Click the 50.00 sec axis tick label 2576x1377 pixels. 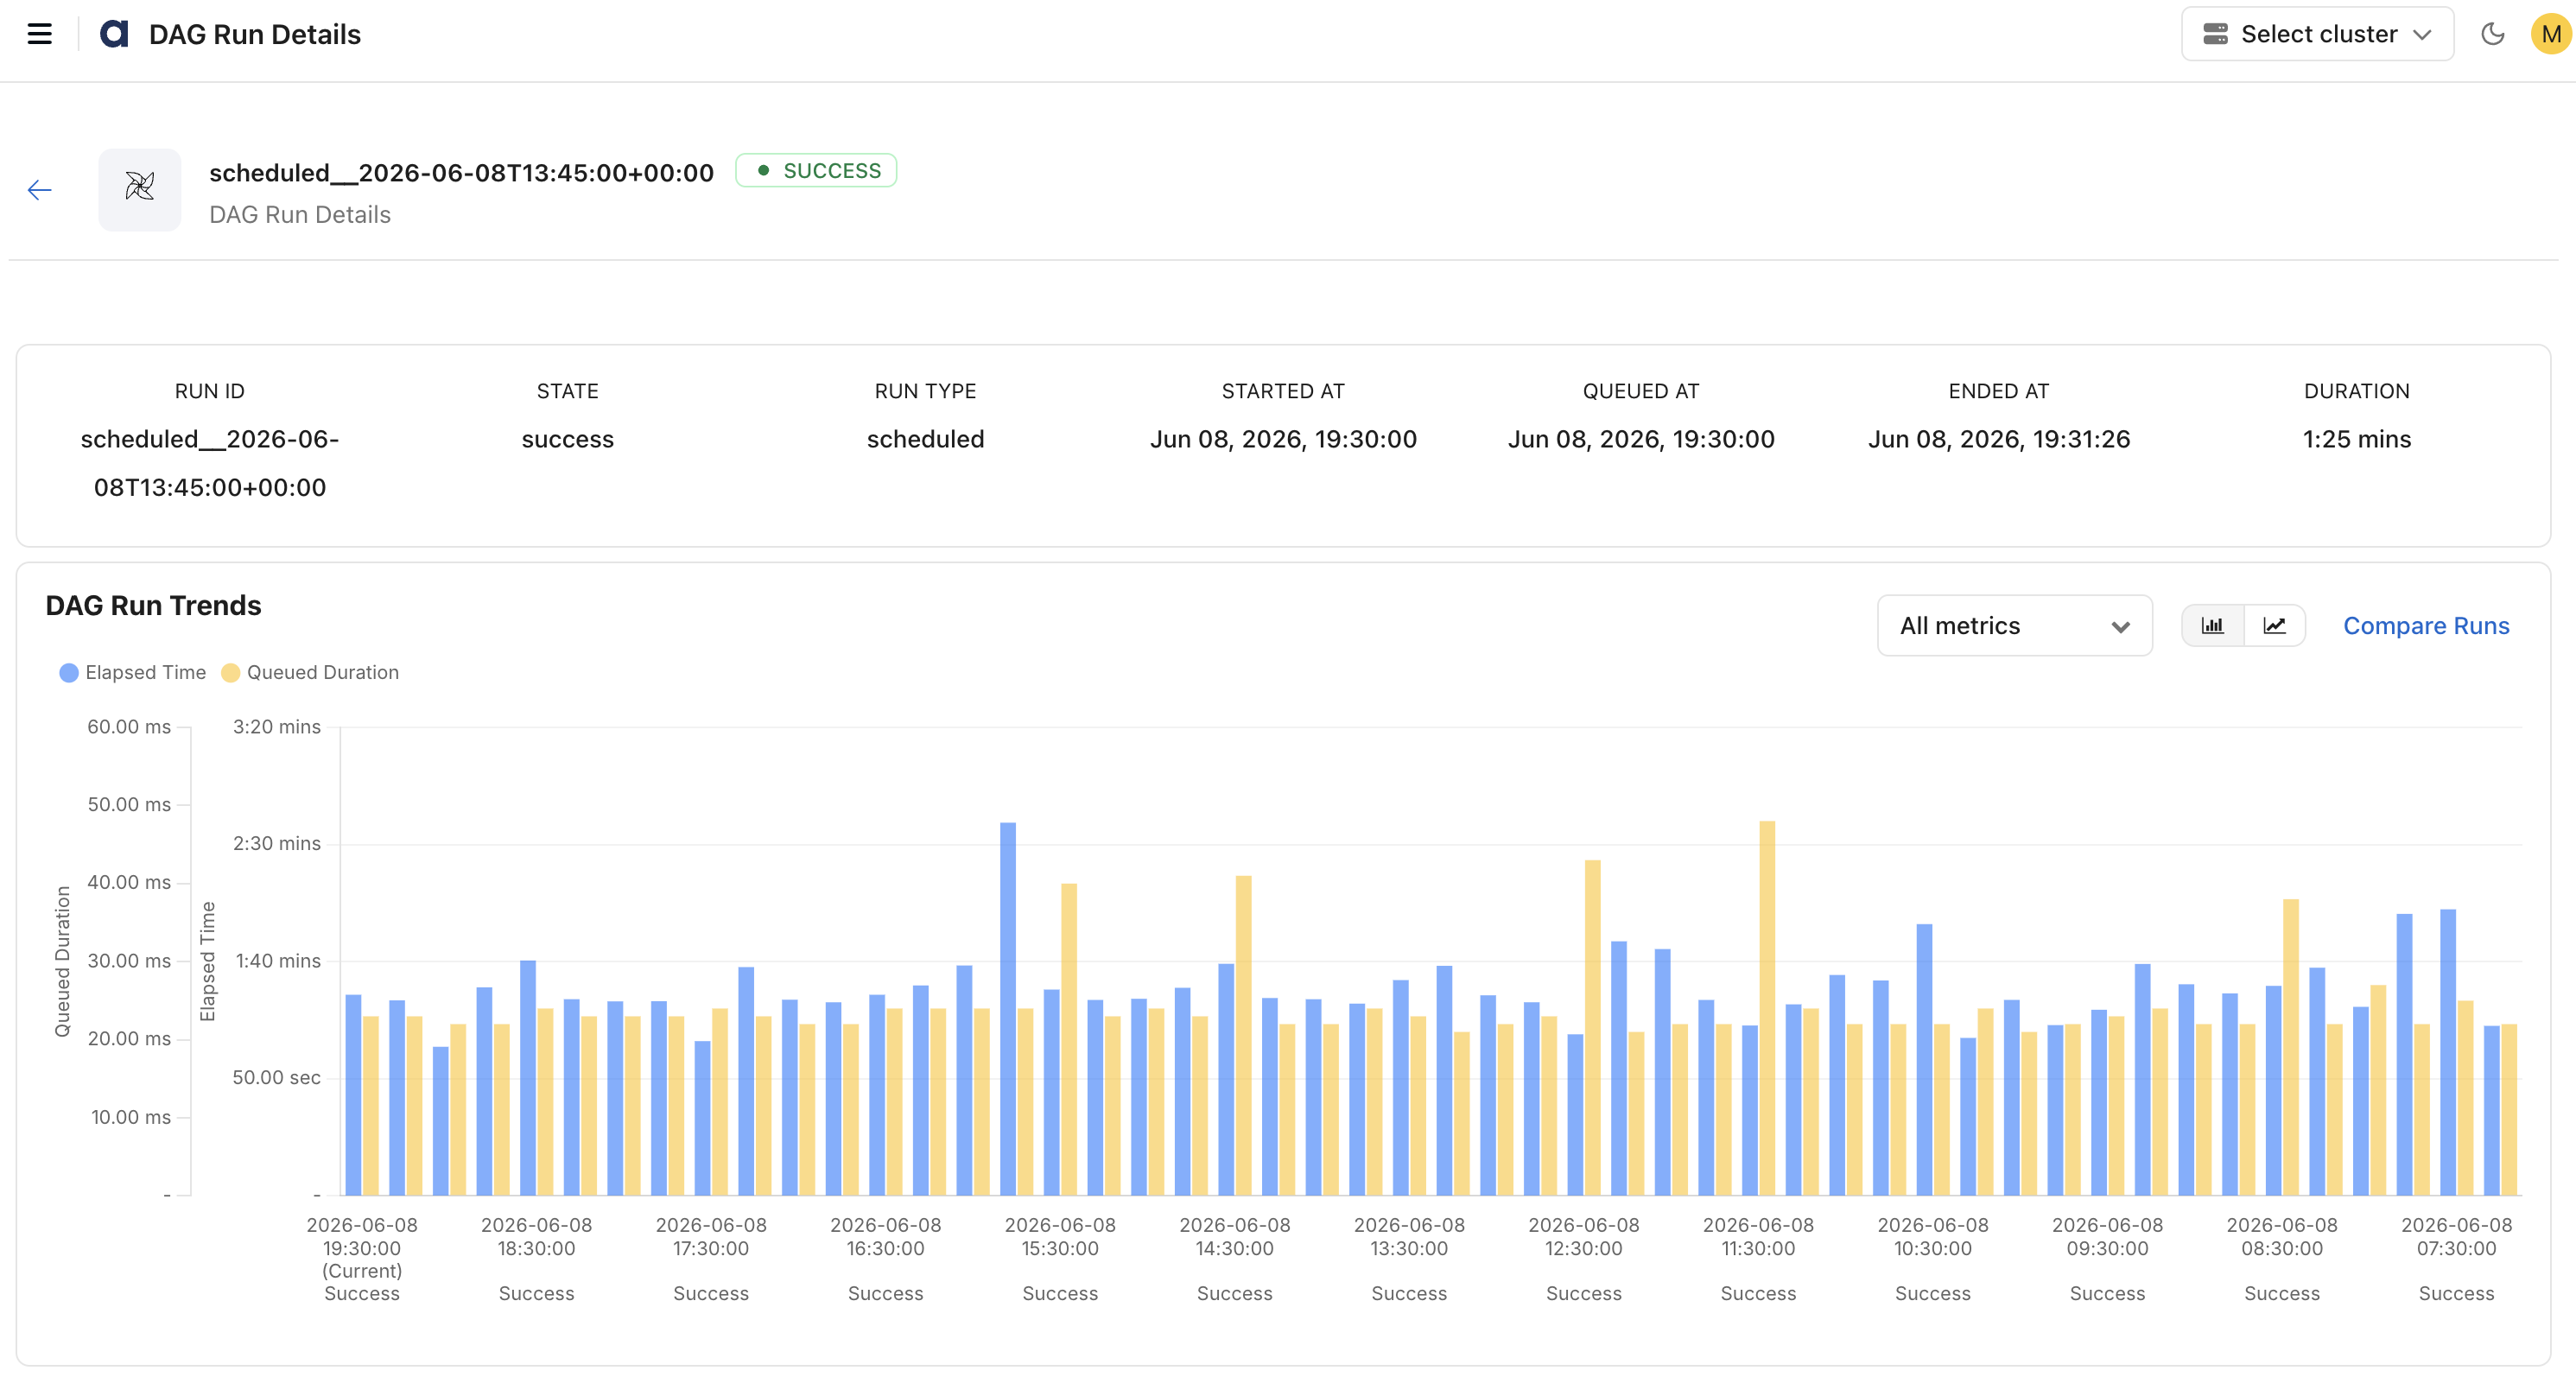(x=277, y=1078)
